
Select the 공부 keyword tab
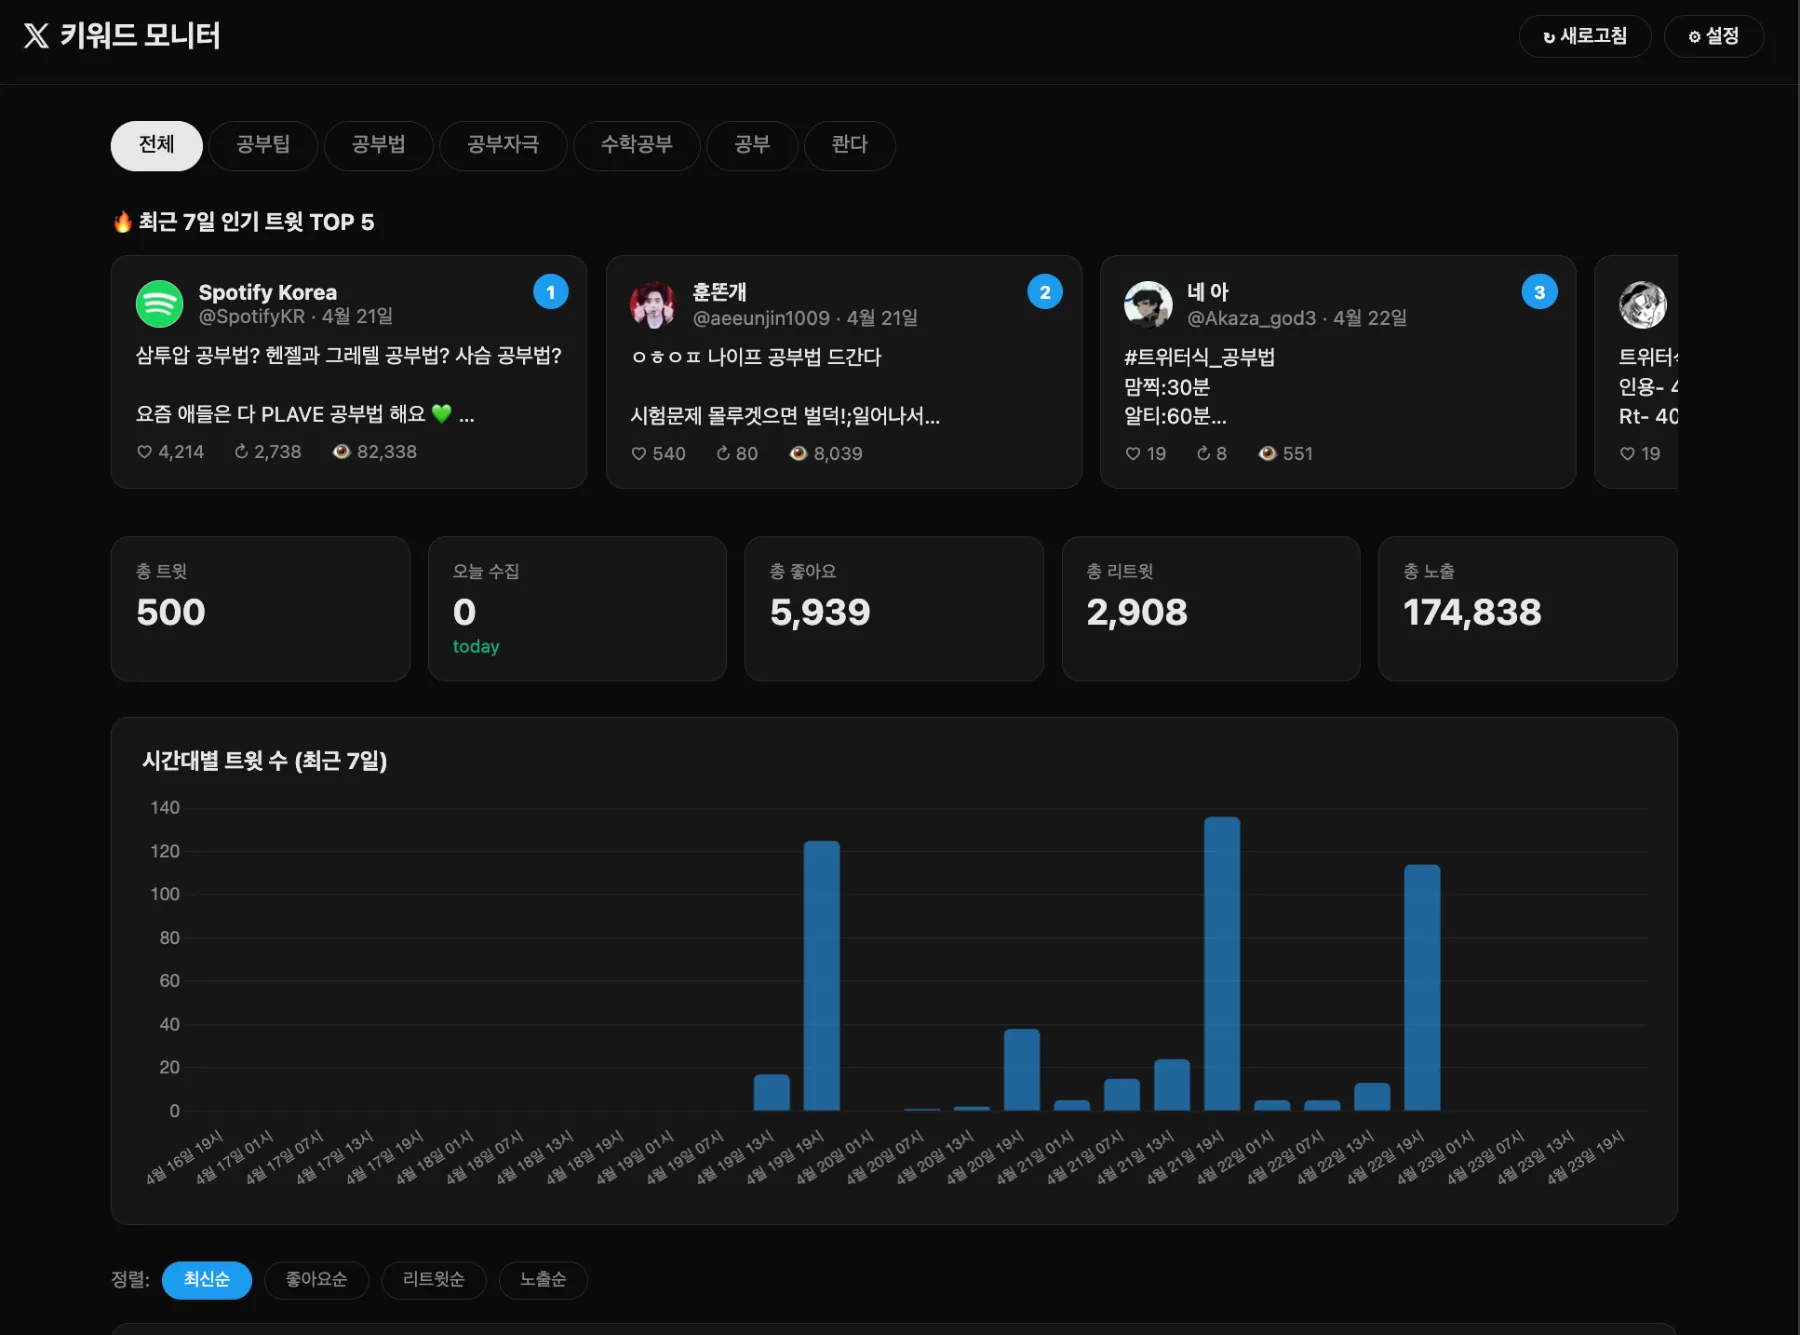tap(752, 145)
